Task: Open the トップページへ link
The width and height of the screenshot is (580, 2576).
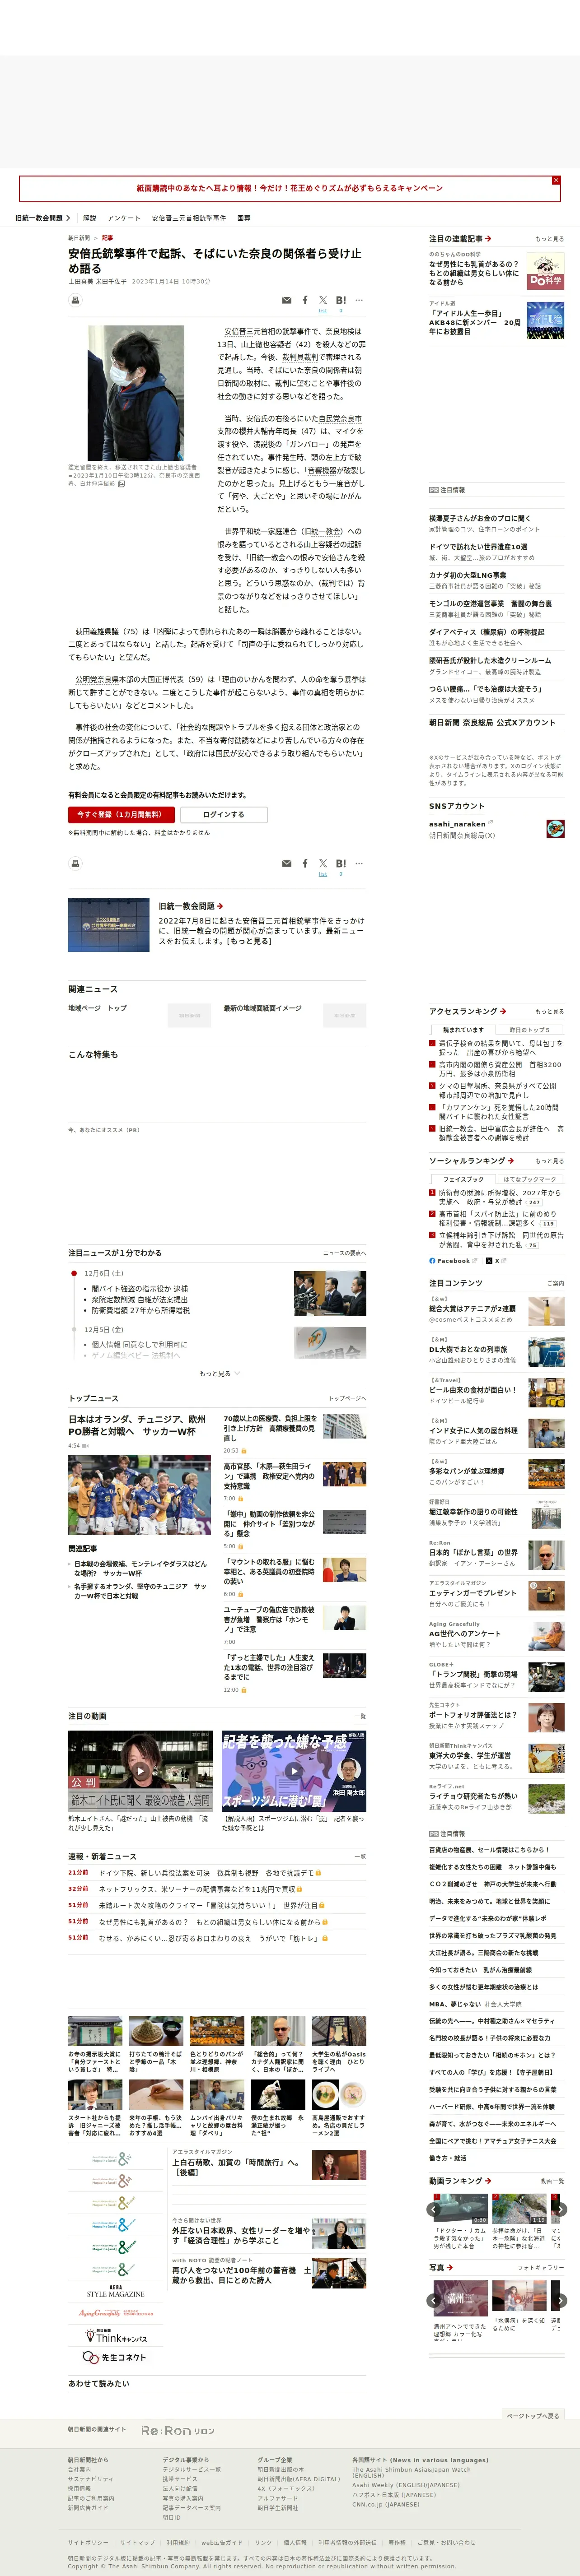Action: [347, 1398]
